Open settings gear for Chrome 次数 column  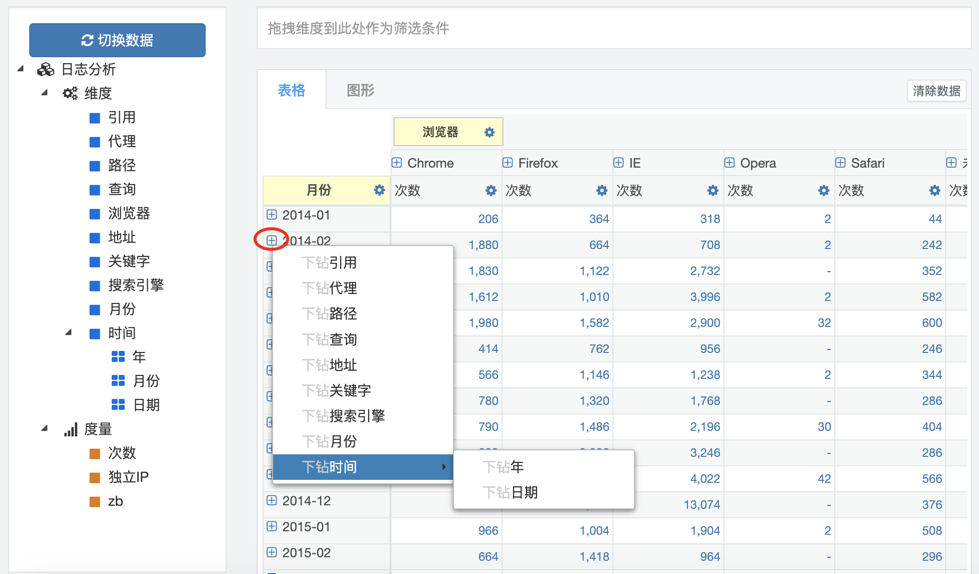[x=491, y=190]
